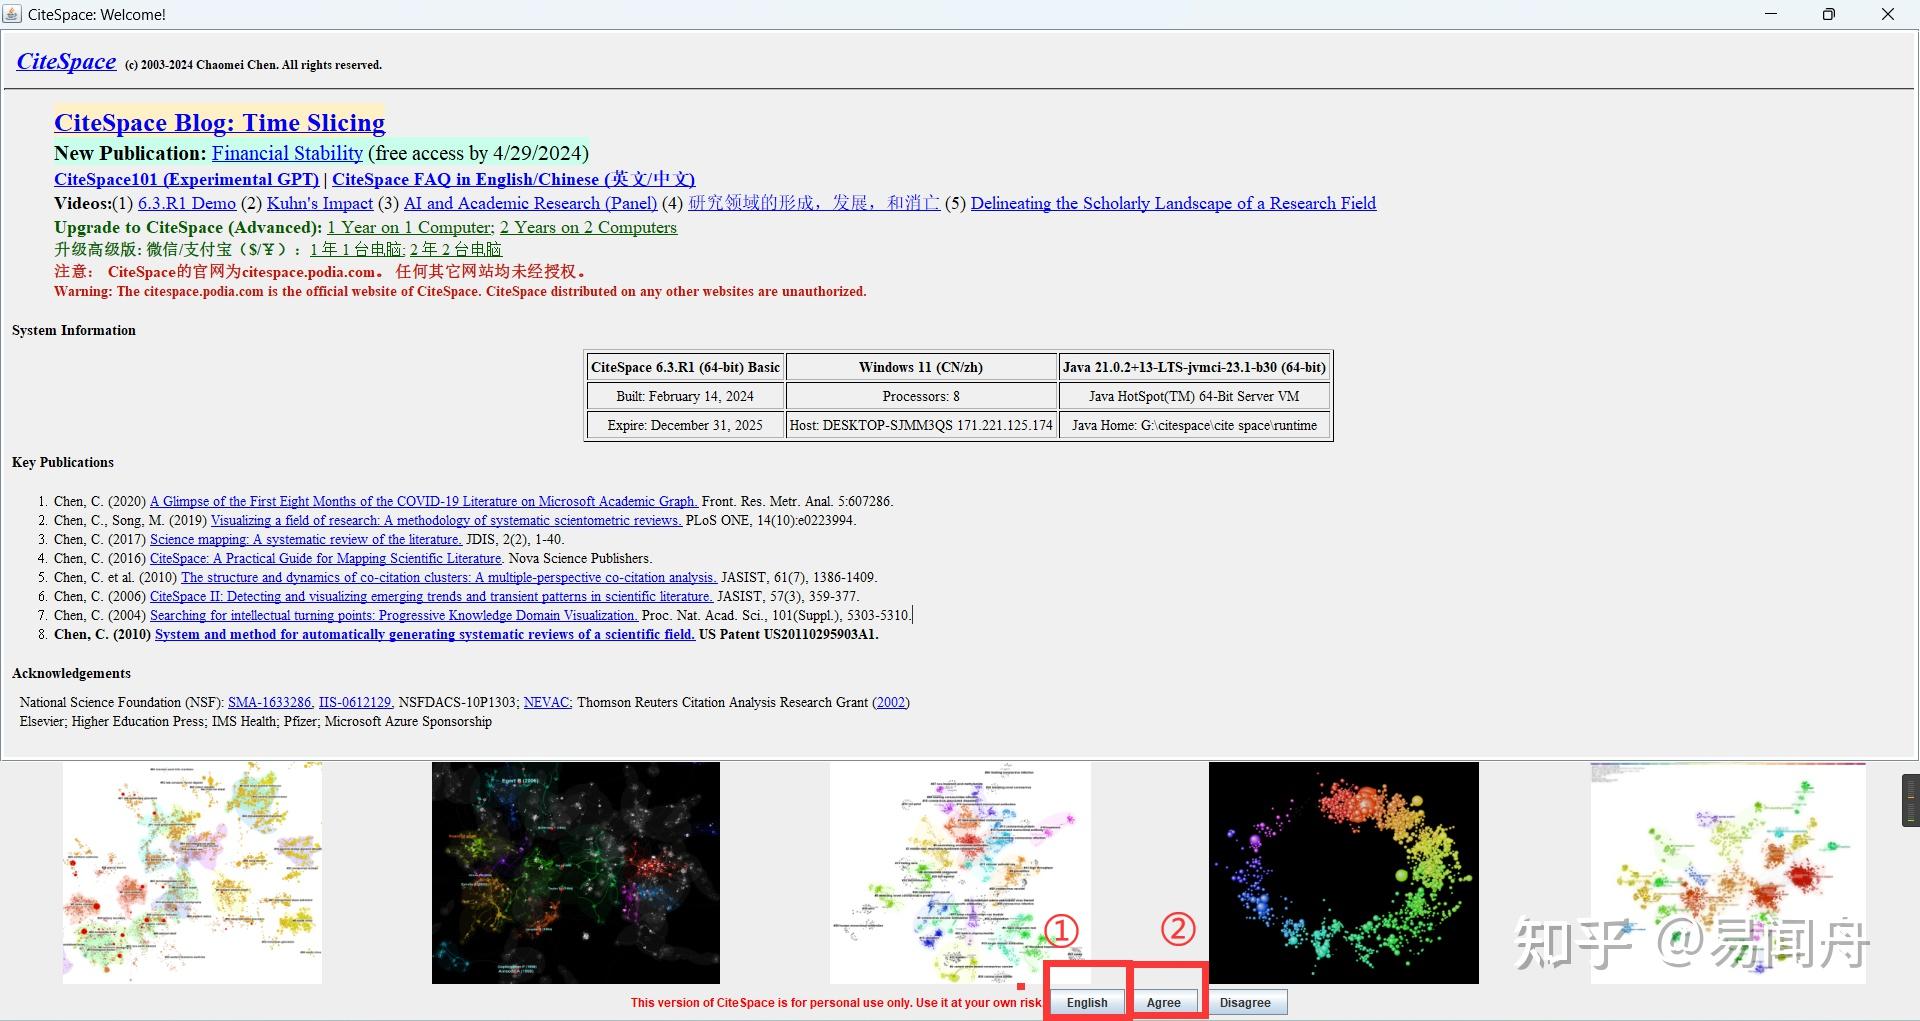The width and height of the screenshot is (1920, 1021).
Task: Open the IIS-0612129 NSF grant link
Action: [355, 702]
